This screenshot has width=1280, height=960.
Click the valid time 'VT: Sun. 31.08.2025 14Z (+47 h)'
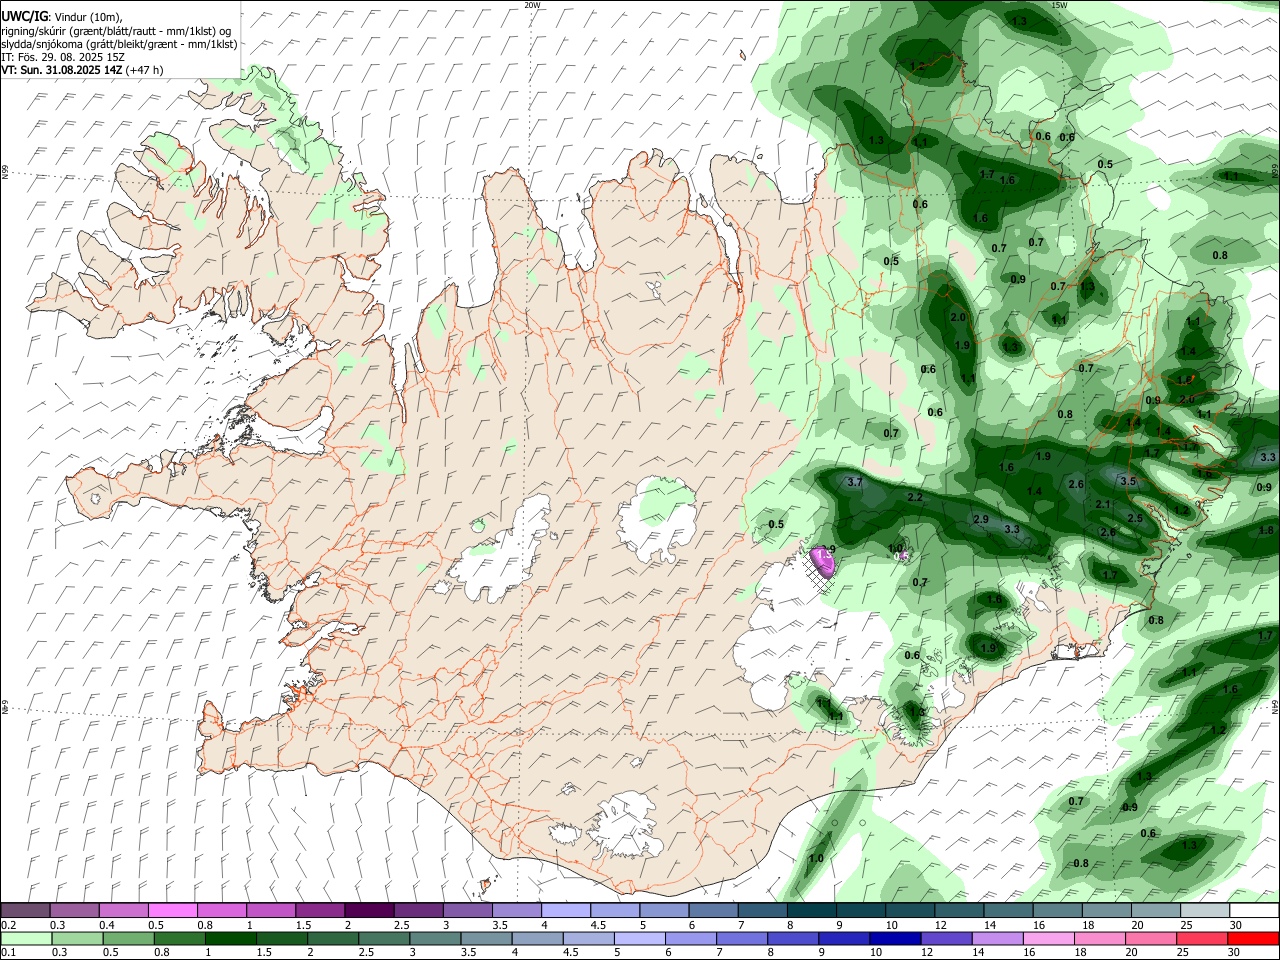82,70
